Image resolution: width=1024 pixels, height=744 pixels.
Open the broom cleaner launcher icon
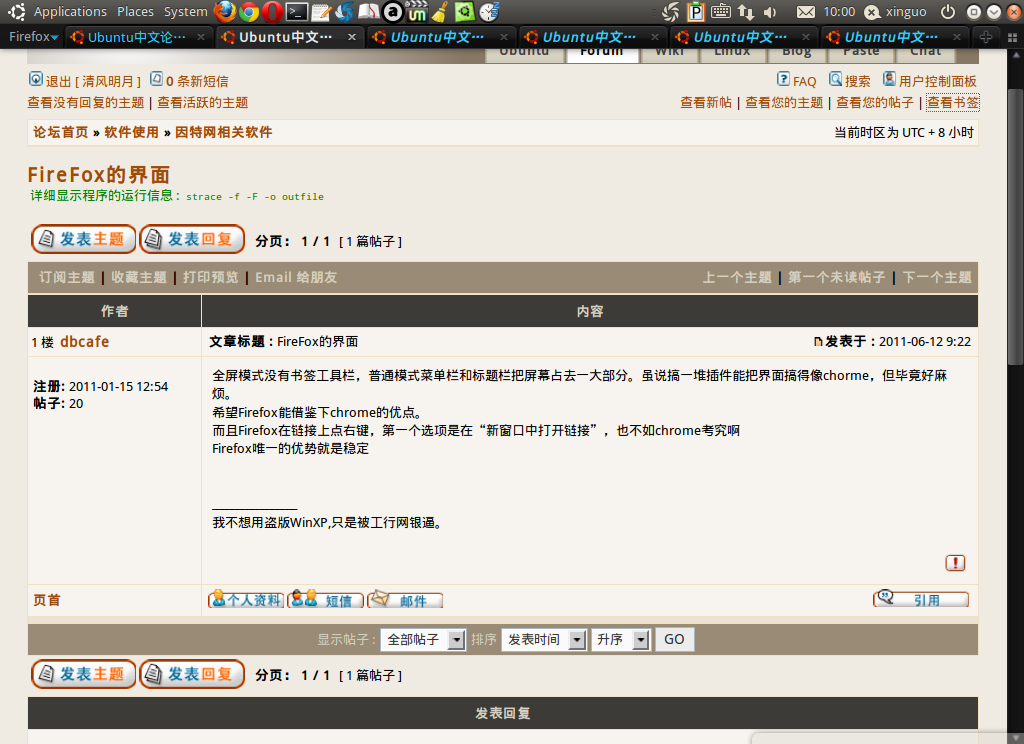tap(440, 11)
